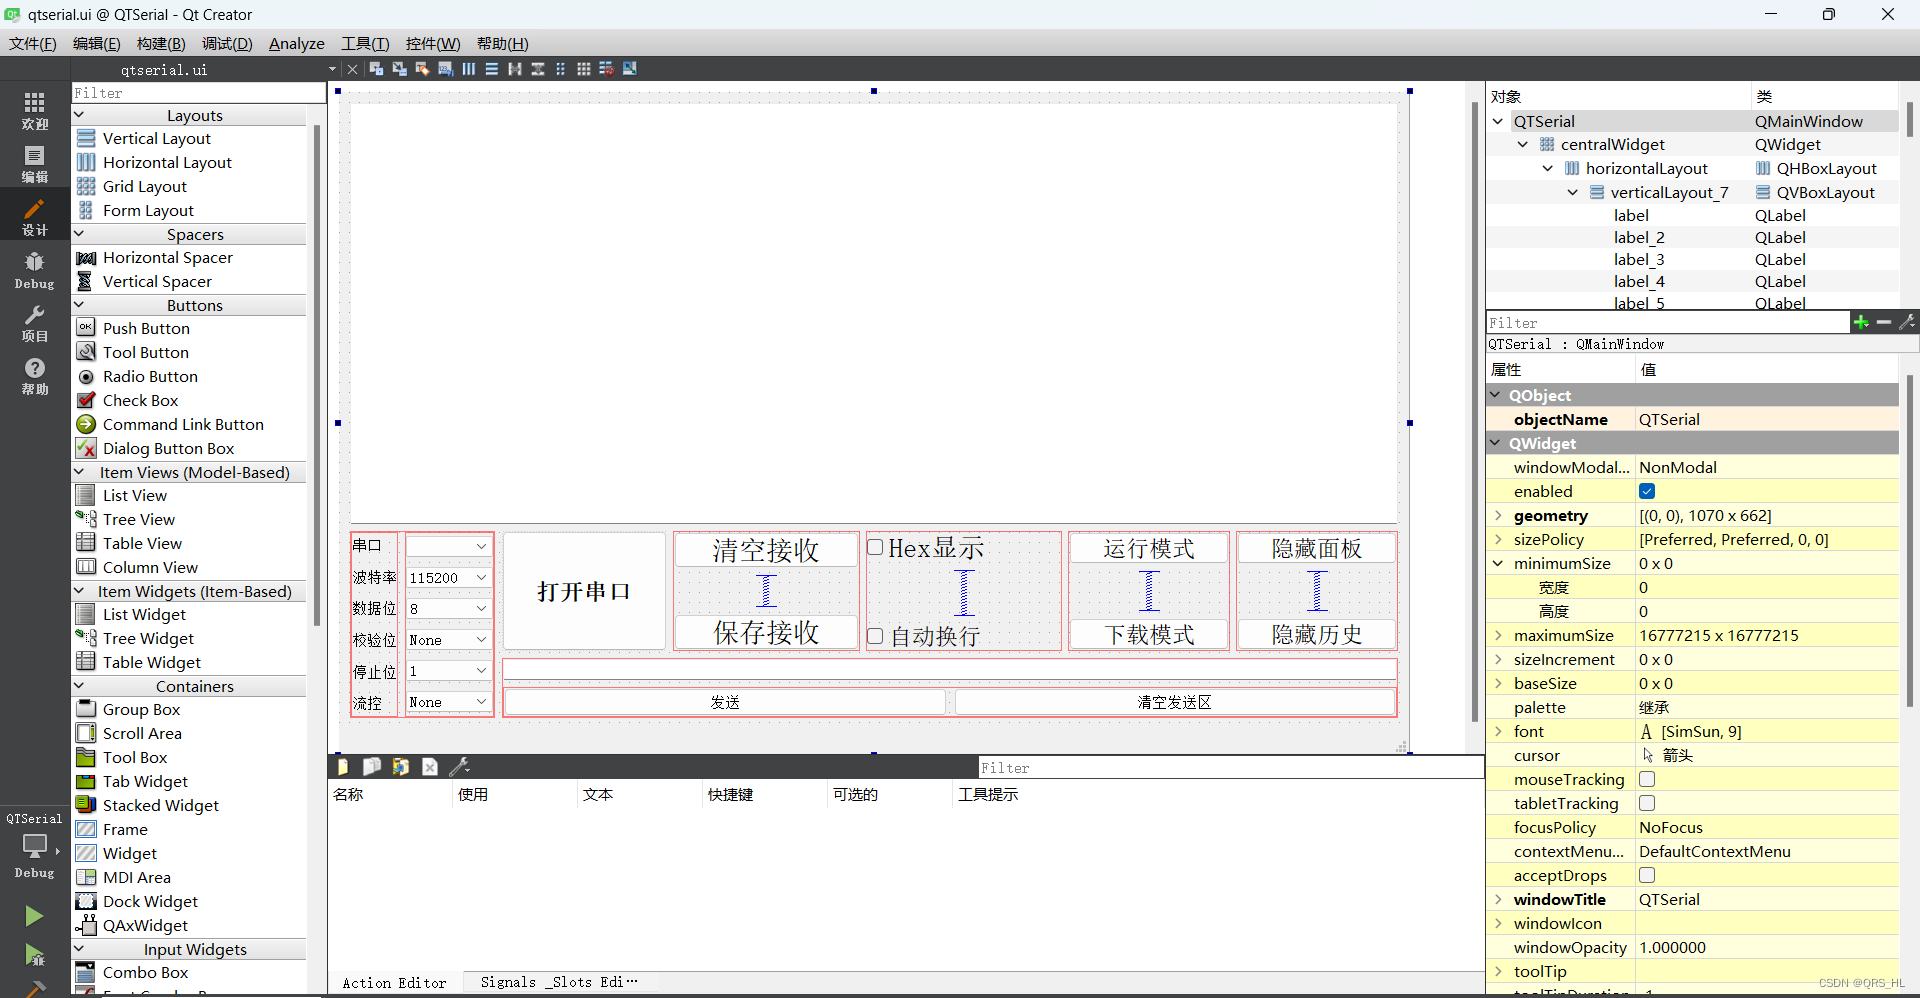Collapse the Buttons widget category
This screenshot has height=998, width=1920.
coord(79,305)
